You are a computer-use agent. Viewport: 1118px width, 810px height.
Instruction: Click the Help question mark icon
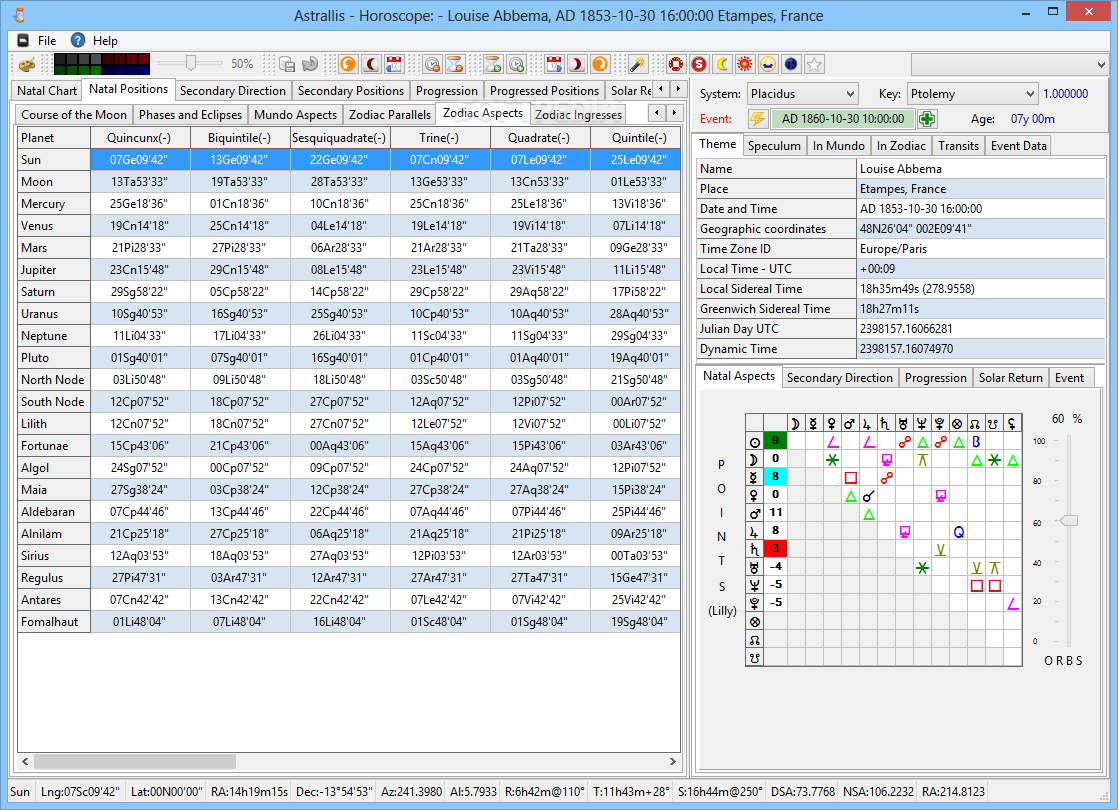(x=78, y=41)
